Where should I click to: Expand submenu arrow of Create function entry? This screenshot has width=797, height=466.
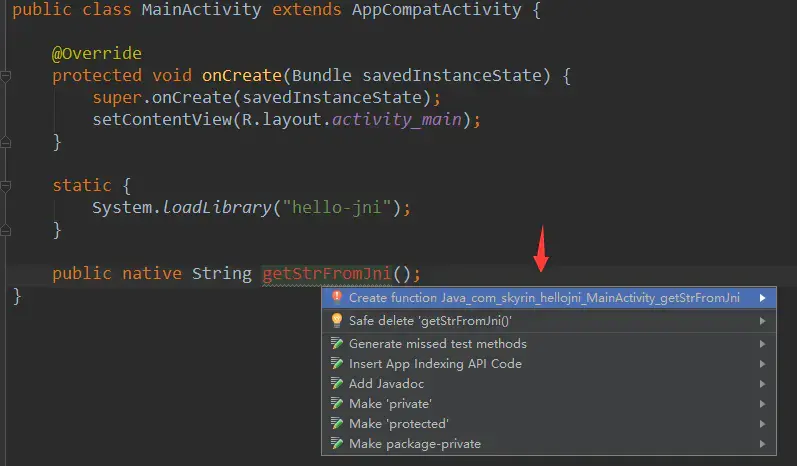tap(762, 298)
